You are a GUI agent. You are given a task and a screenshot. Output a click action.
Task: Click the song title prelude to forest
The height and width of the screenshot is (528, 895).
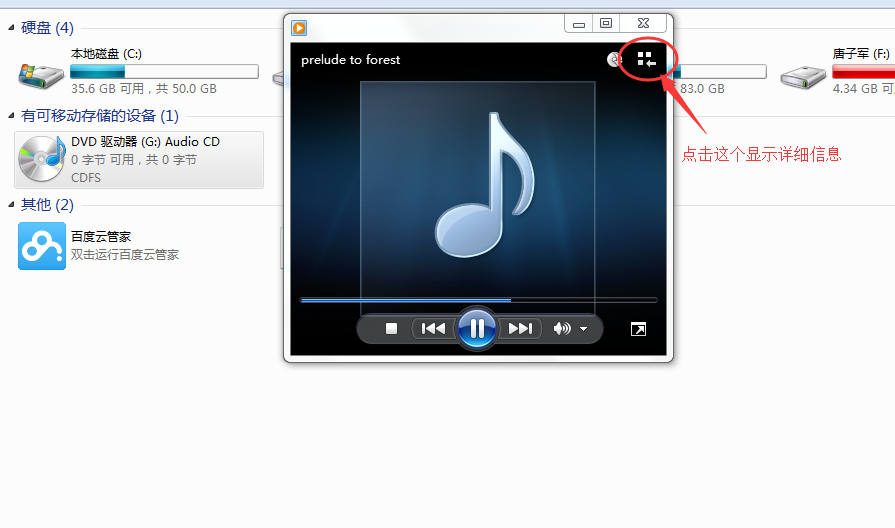pyautogui.click(x=350, y=59)
